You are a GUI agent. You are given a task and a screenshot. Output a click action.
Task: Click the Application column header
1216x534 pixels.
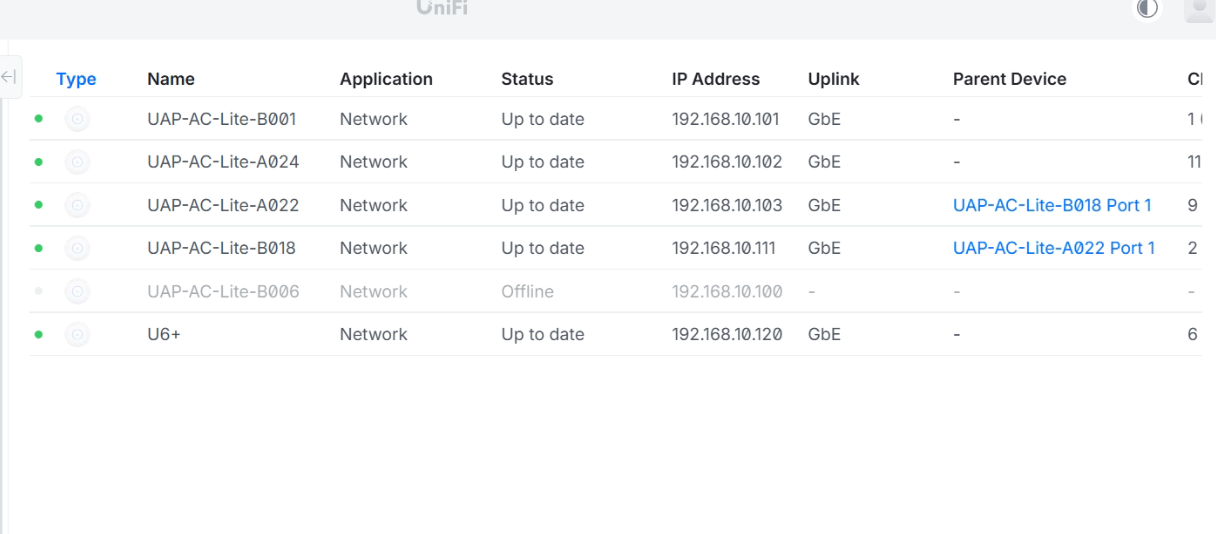pyautogui.click(x=386, y=79)
